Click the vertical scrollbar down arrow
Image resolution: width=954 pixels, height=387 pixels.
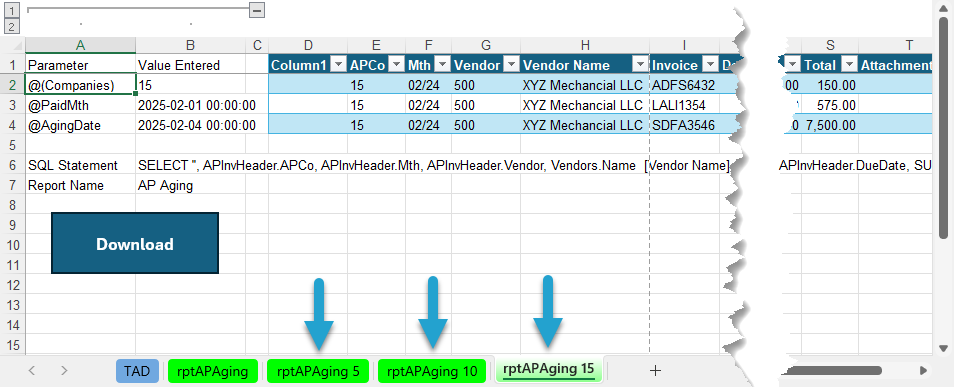tap(943, 349)
